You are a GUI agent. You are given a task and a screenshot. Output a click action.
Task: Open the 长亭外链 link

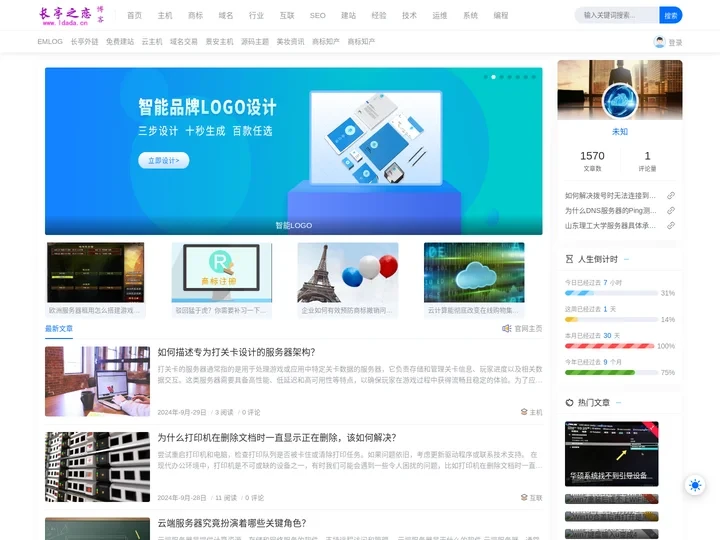click(84, 41)
